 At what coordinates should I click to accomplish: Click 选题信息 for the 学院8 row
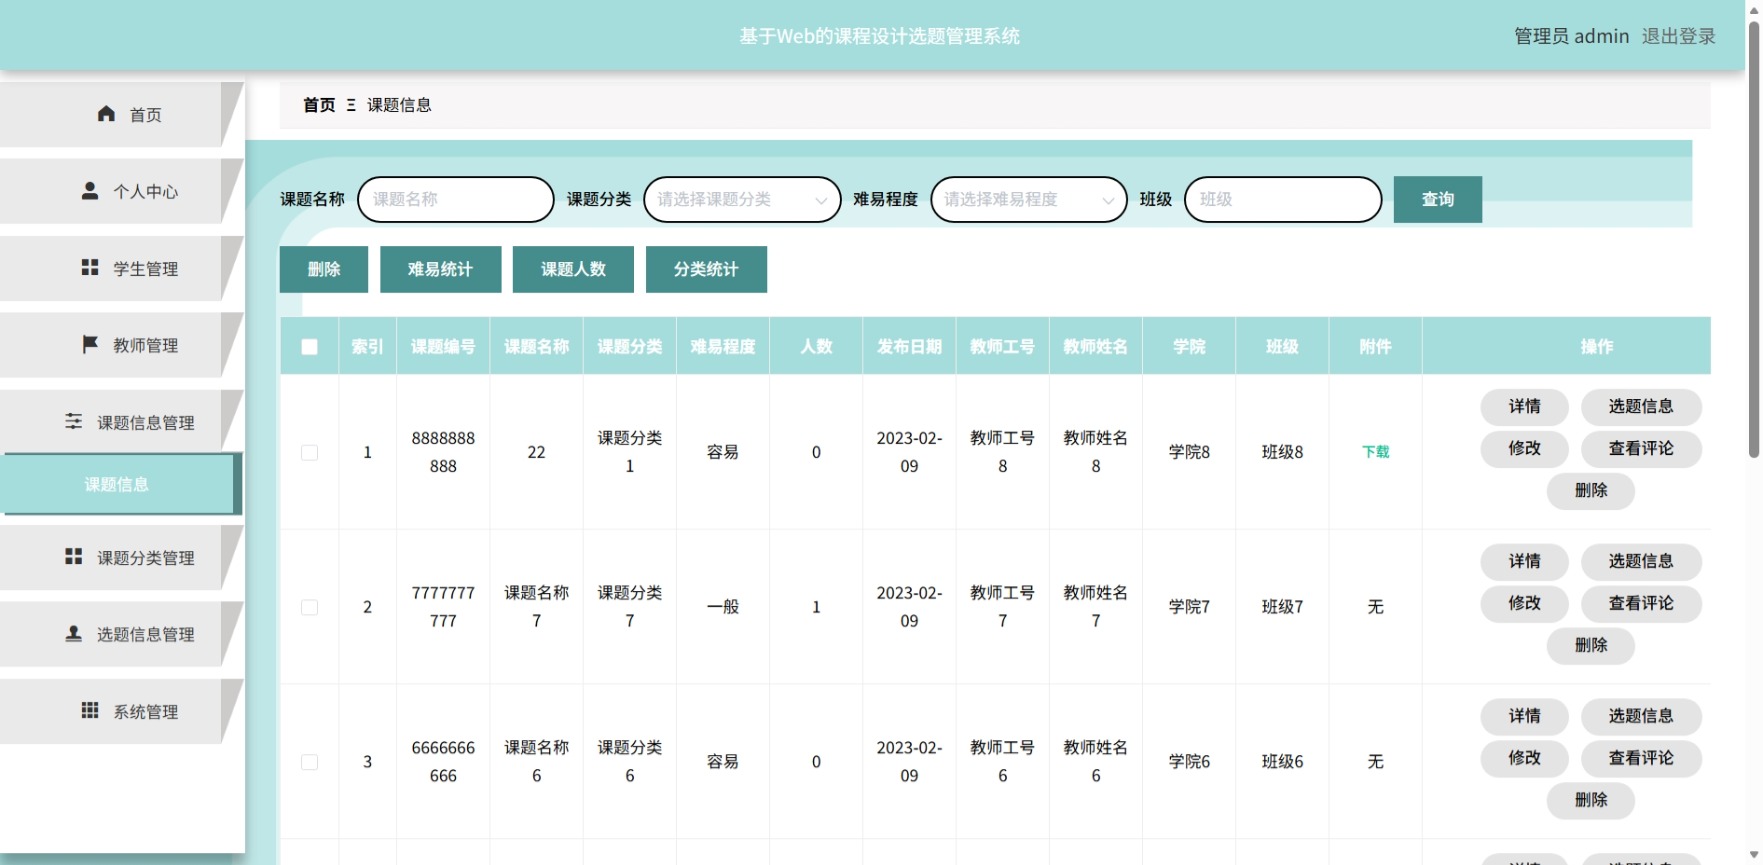point(1641,406)
